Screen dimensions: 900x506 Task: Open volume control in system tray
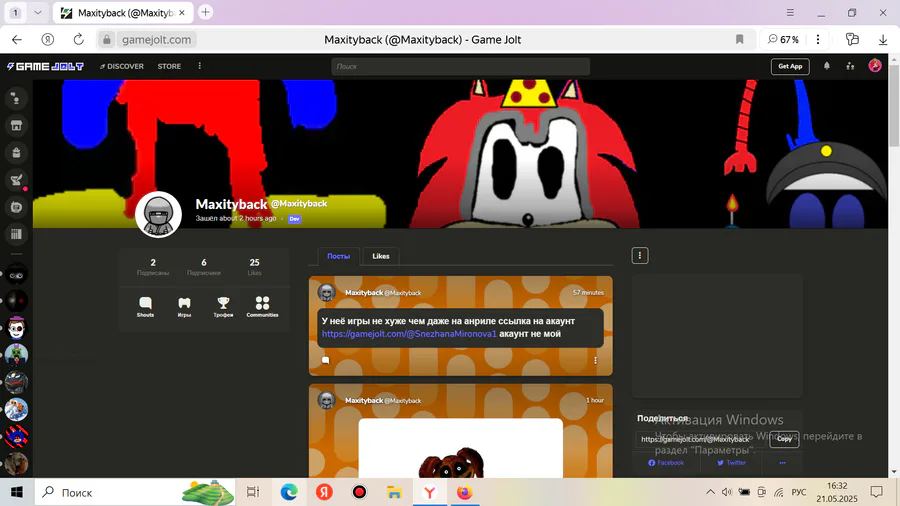pos(727,492)
